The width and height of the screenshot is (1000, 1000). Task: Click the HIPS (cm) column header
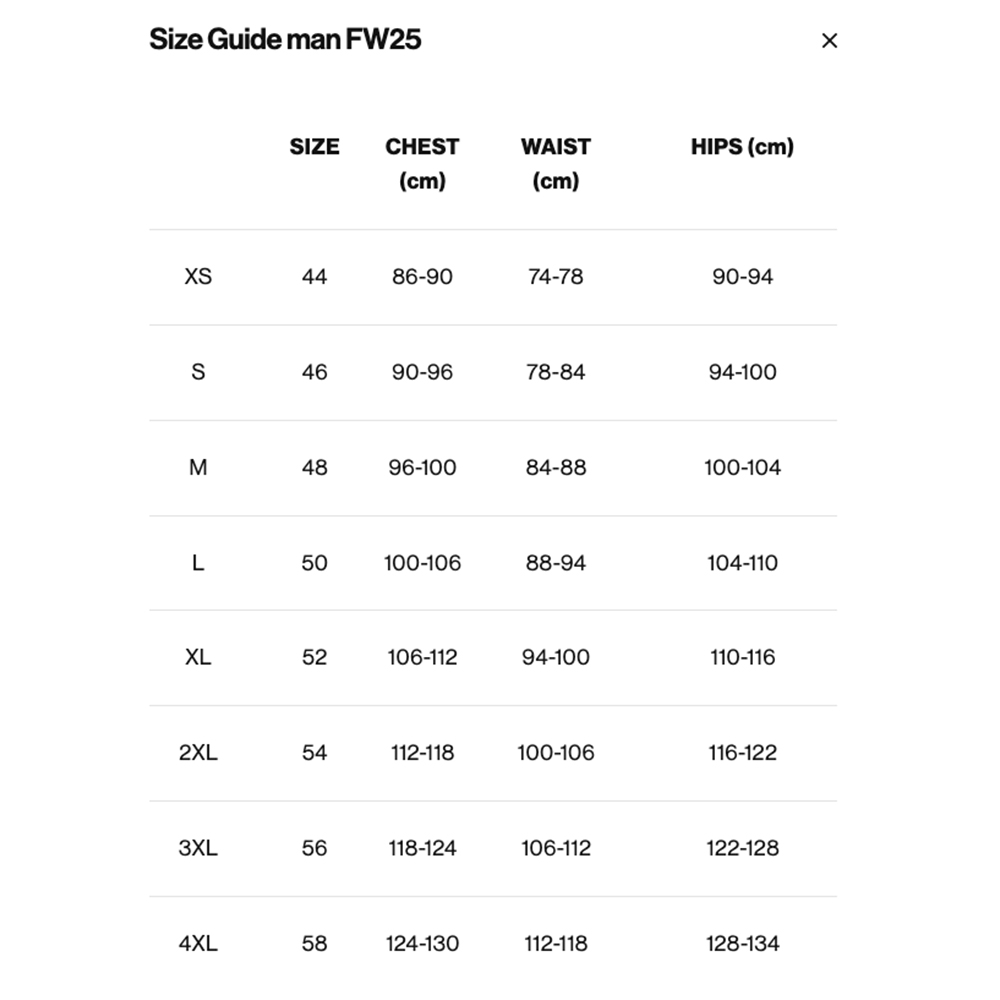tap(742, 147)
